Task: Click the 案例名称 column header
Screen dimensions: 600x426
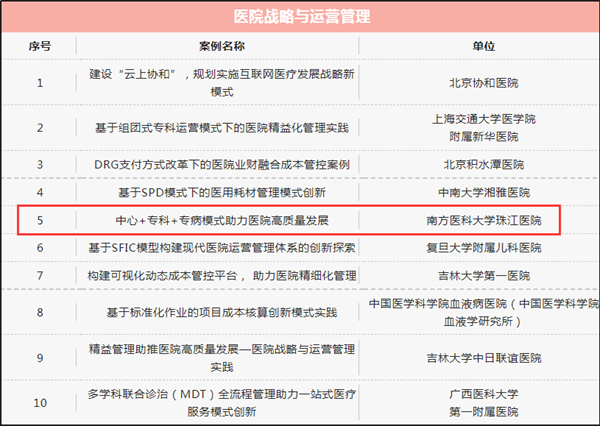Action: pyautogui.click(x=222, y=46)
